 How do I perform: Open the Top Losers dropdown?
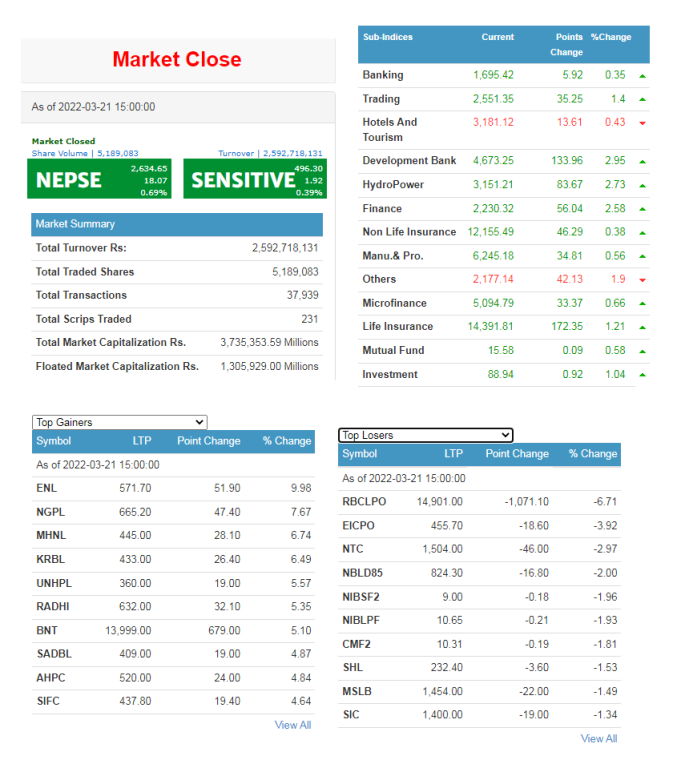coord(426,435)
